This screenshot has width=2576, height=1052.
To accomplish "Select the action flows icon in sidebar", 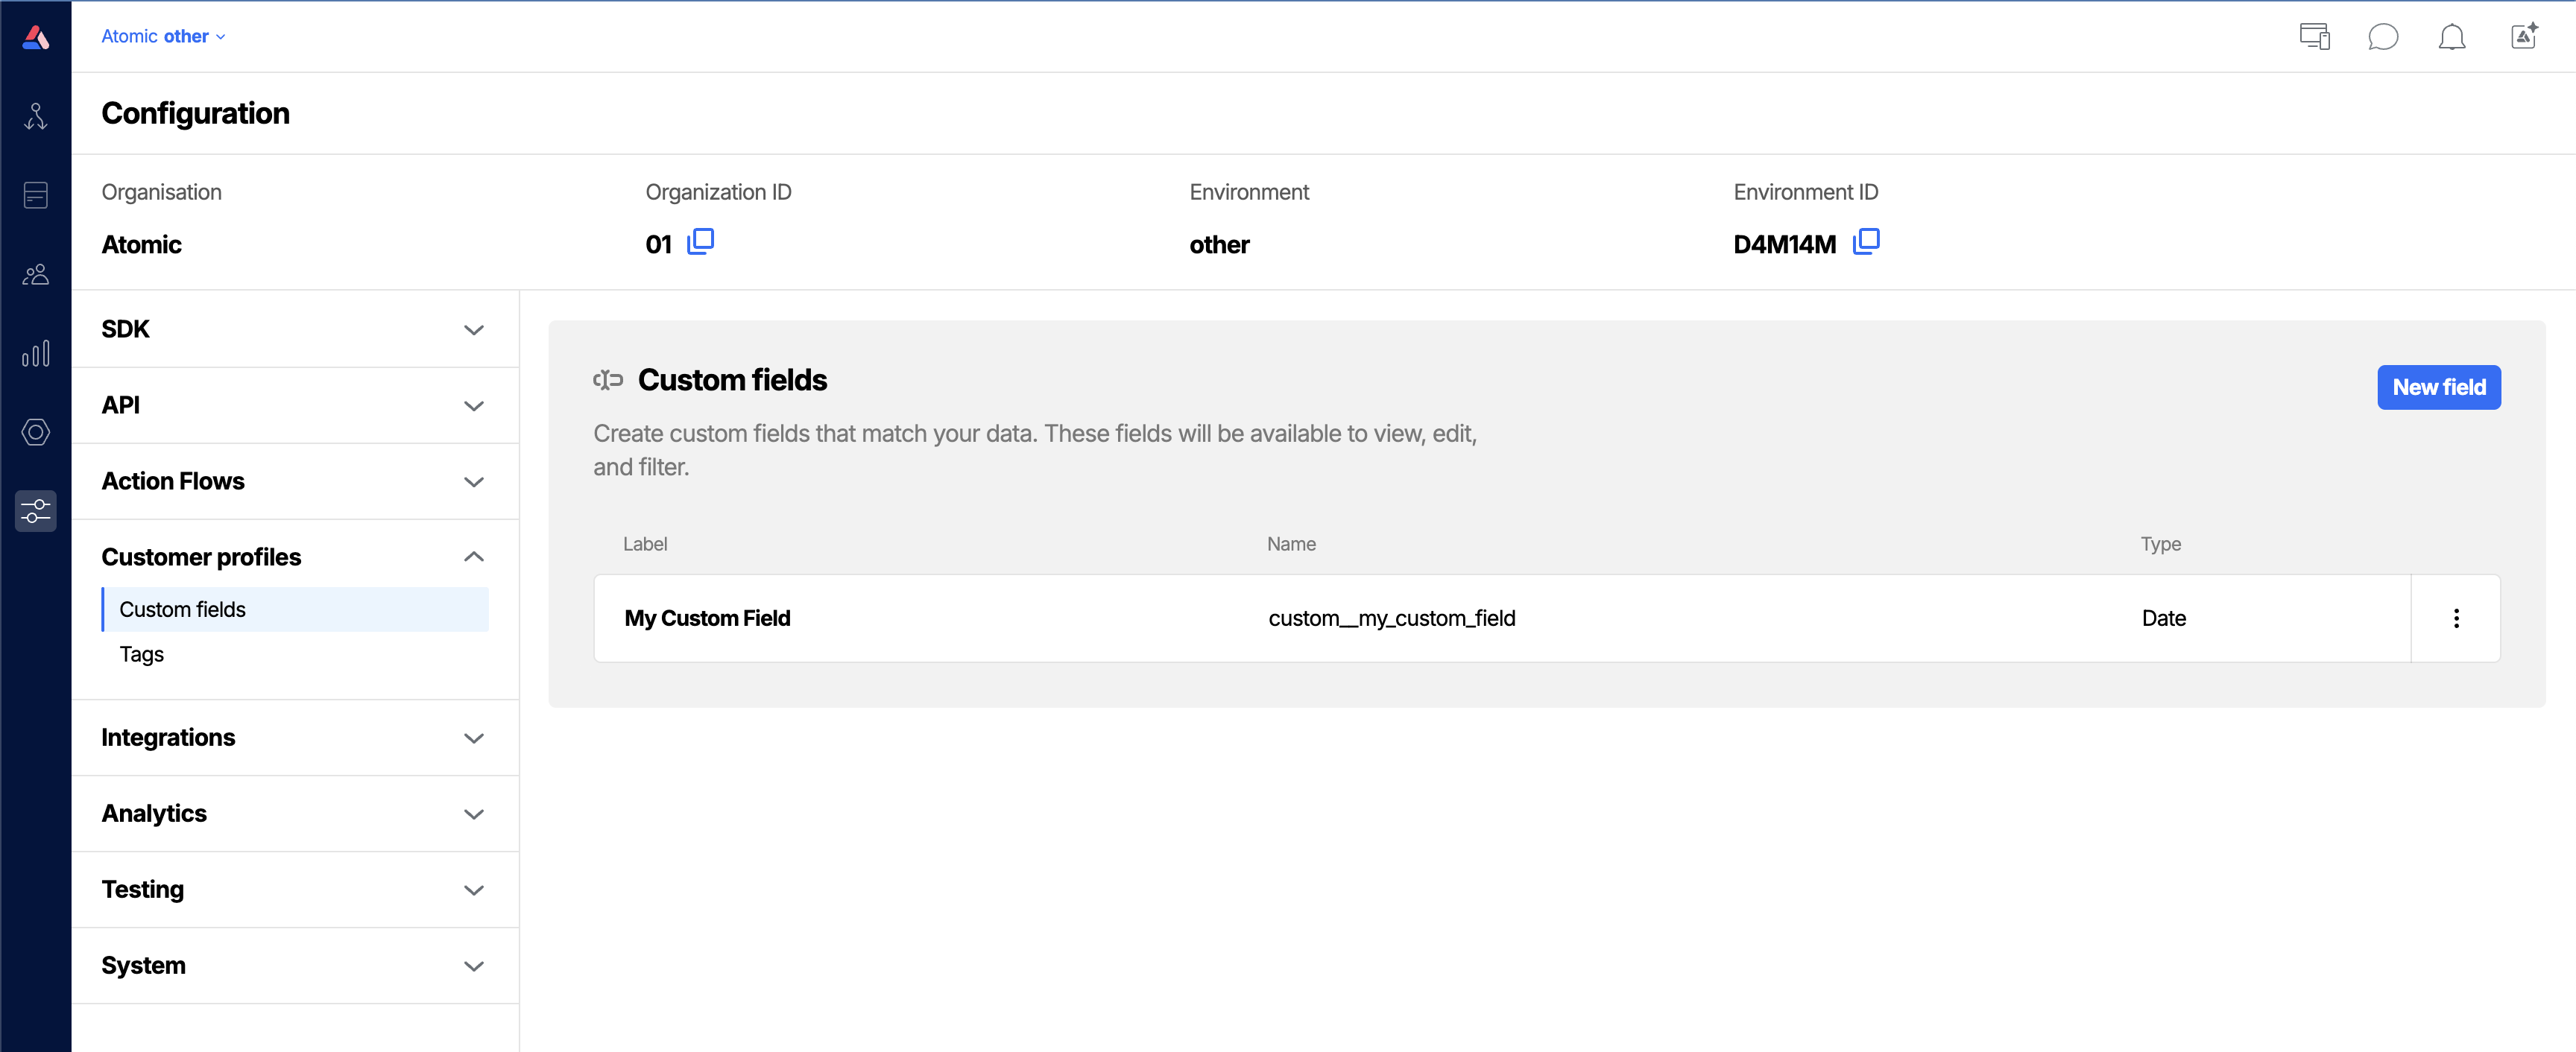I will [x=36, y=115].
